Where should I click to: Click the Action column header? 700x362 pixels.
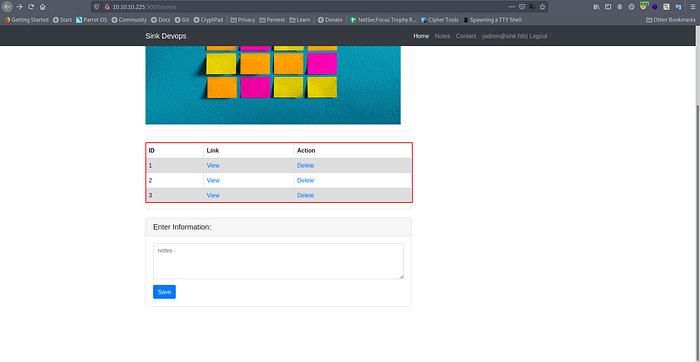pyautogui.click(x=306, y=150)
